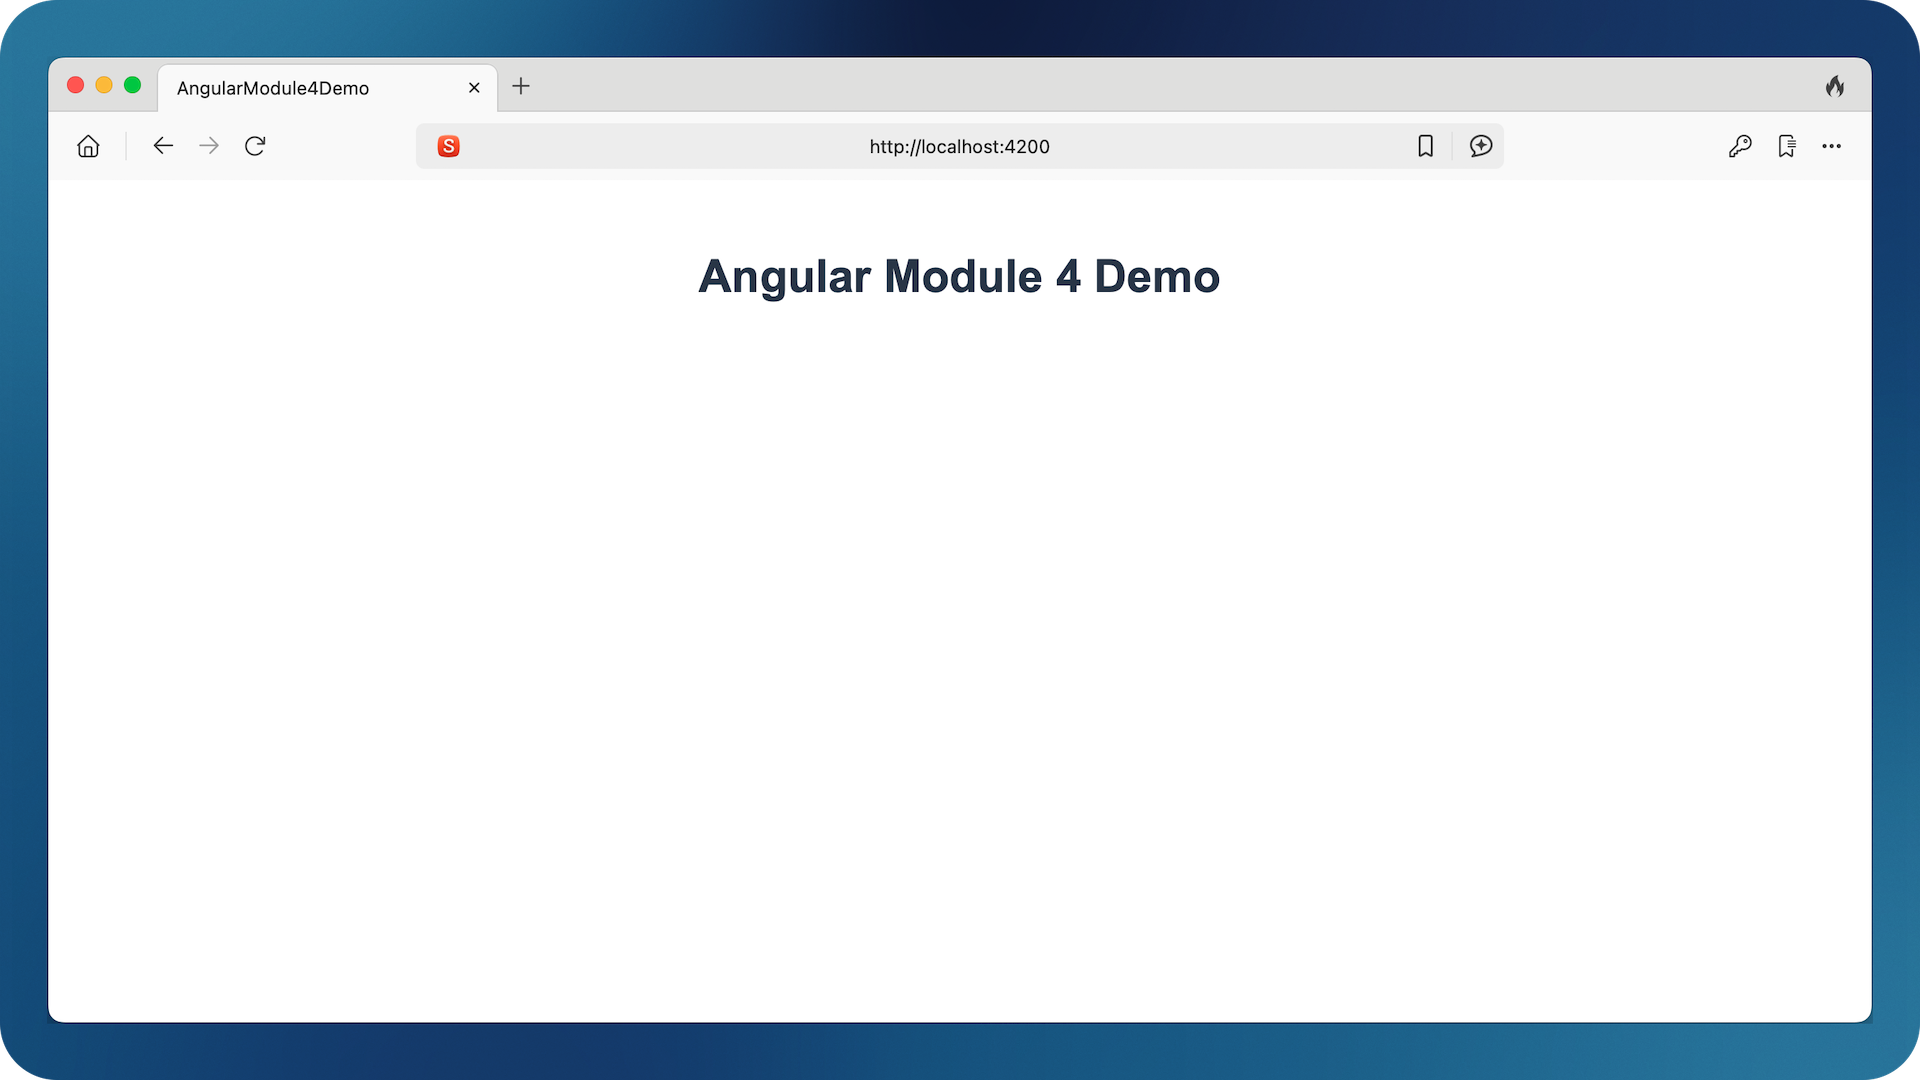Viewport: 1920px width, 1080px height.
Task: Click the empty white page area
Action: click(x=960, y=650)
